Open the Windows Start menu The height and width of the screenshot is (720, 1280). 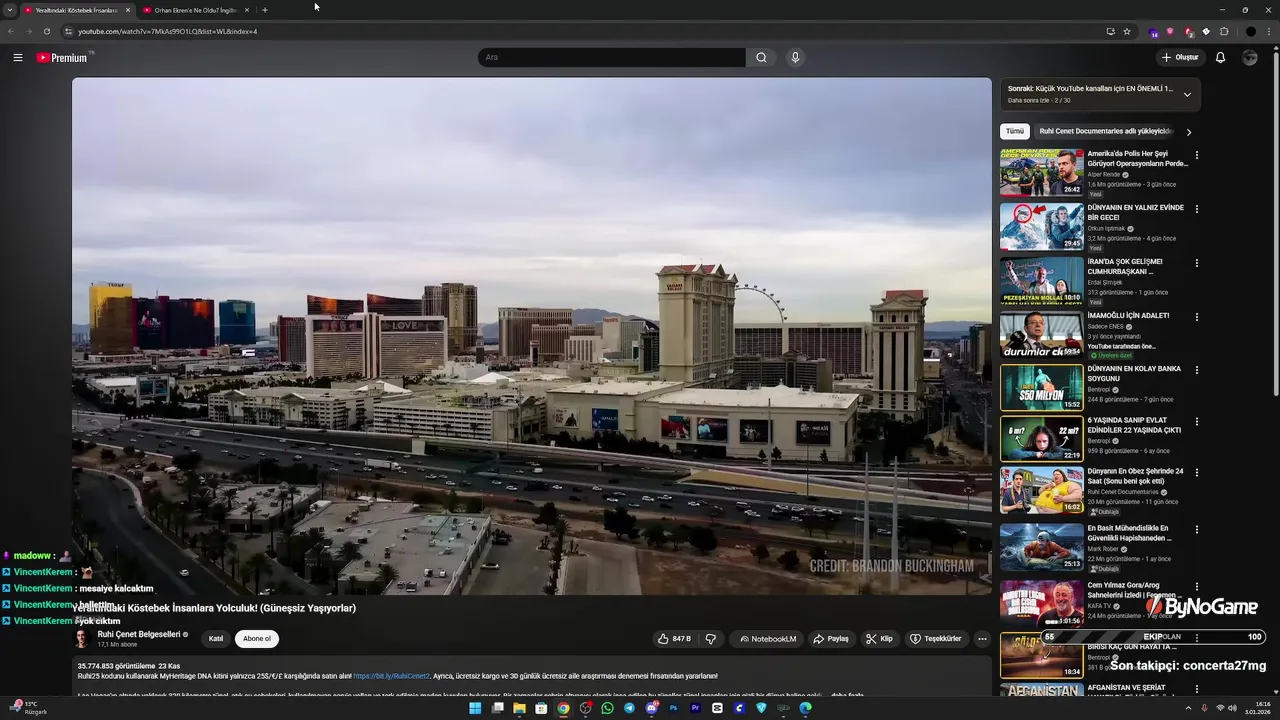(x=475, y=708)
